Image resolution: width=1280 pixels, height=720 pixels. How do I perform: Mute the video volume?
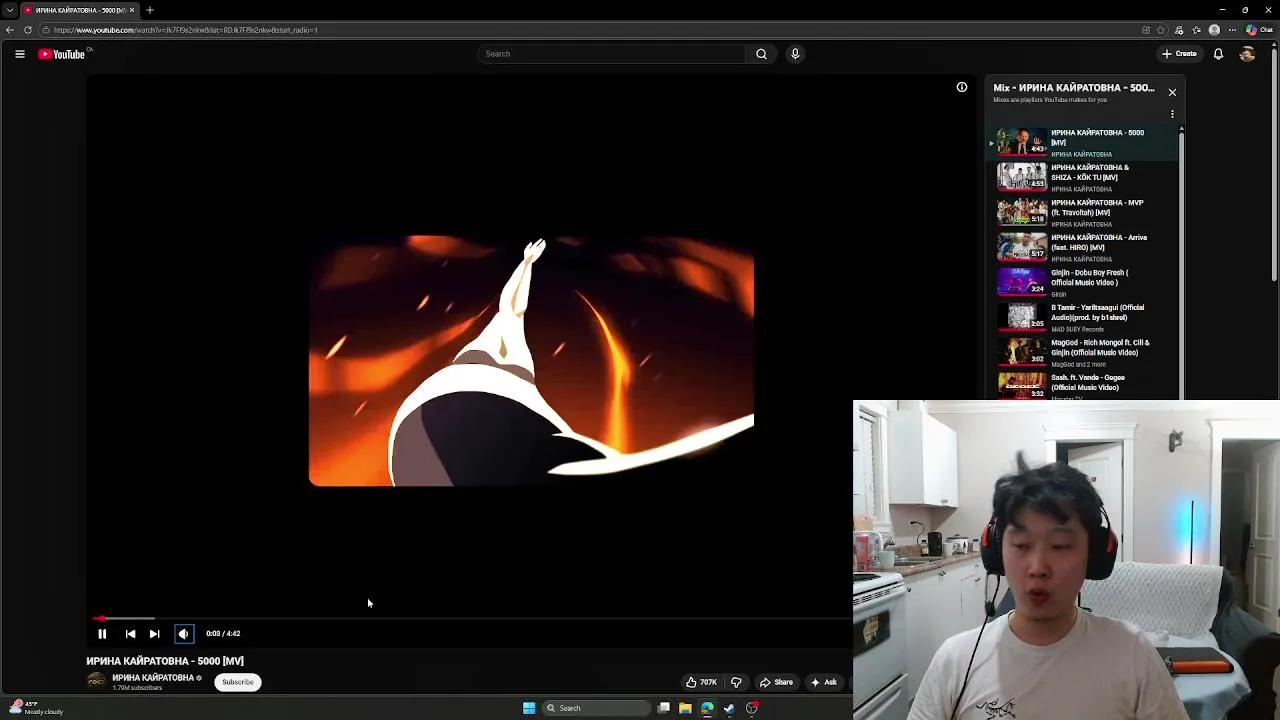(x=183, y=633)
